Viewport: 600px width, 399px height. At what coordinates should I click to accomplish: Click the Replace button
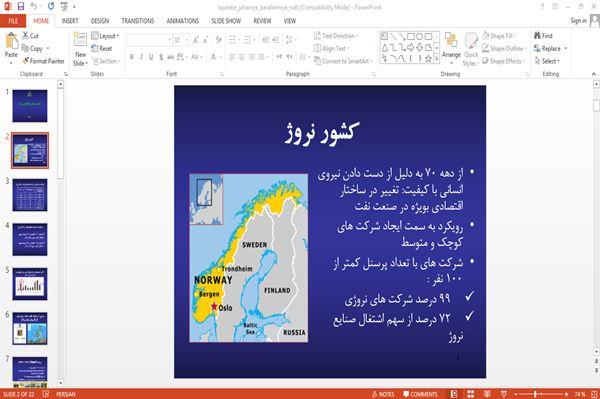(x=548, y=49)
